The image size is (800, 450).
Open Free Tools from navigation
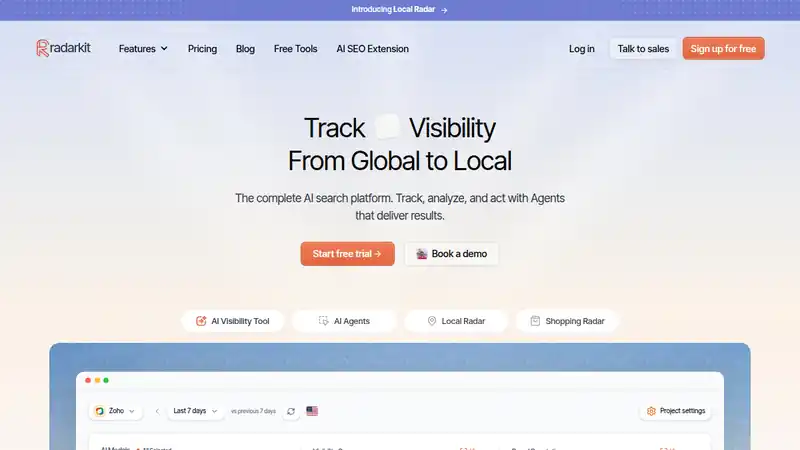[x=295, y=48]
